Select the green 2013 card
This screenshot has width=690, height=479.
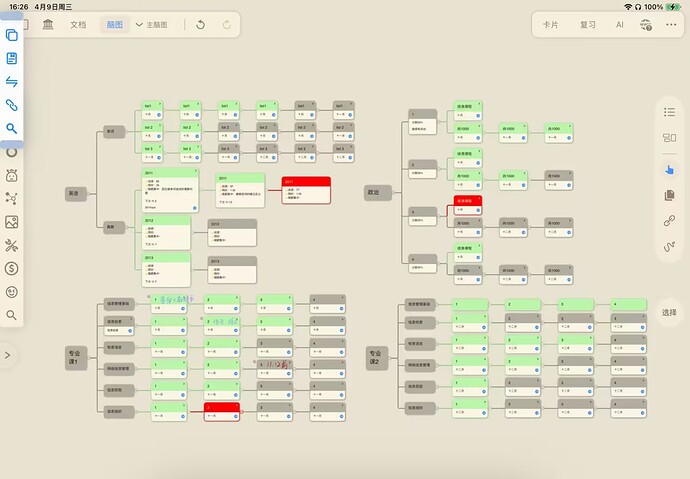coord(166,270)
